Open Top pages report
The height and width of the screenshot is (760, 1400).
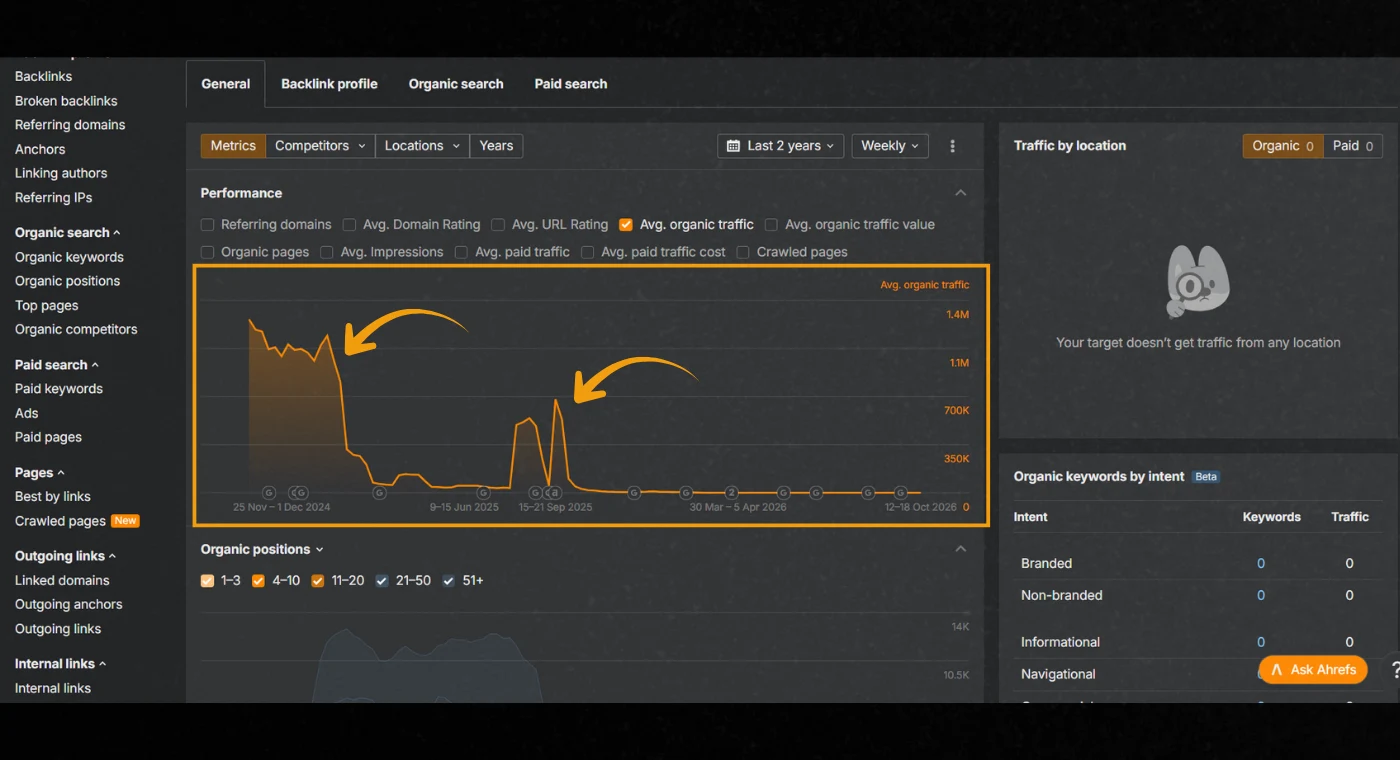[47, 306]
